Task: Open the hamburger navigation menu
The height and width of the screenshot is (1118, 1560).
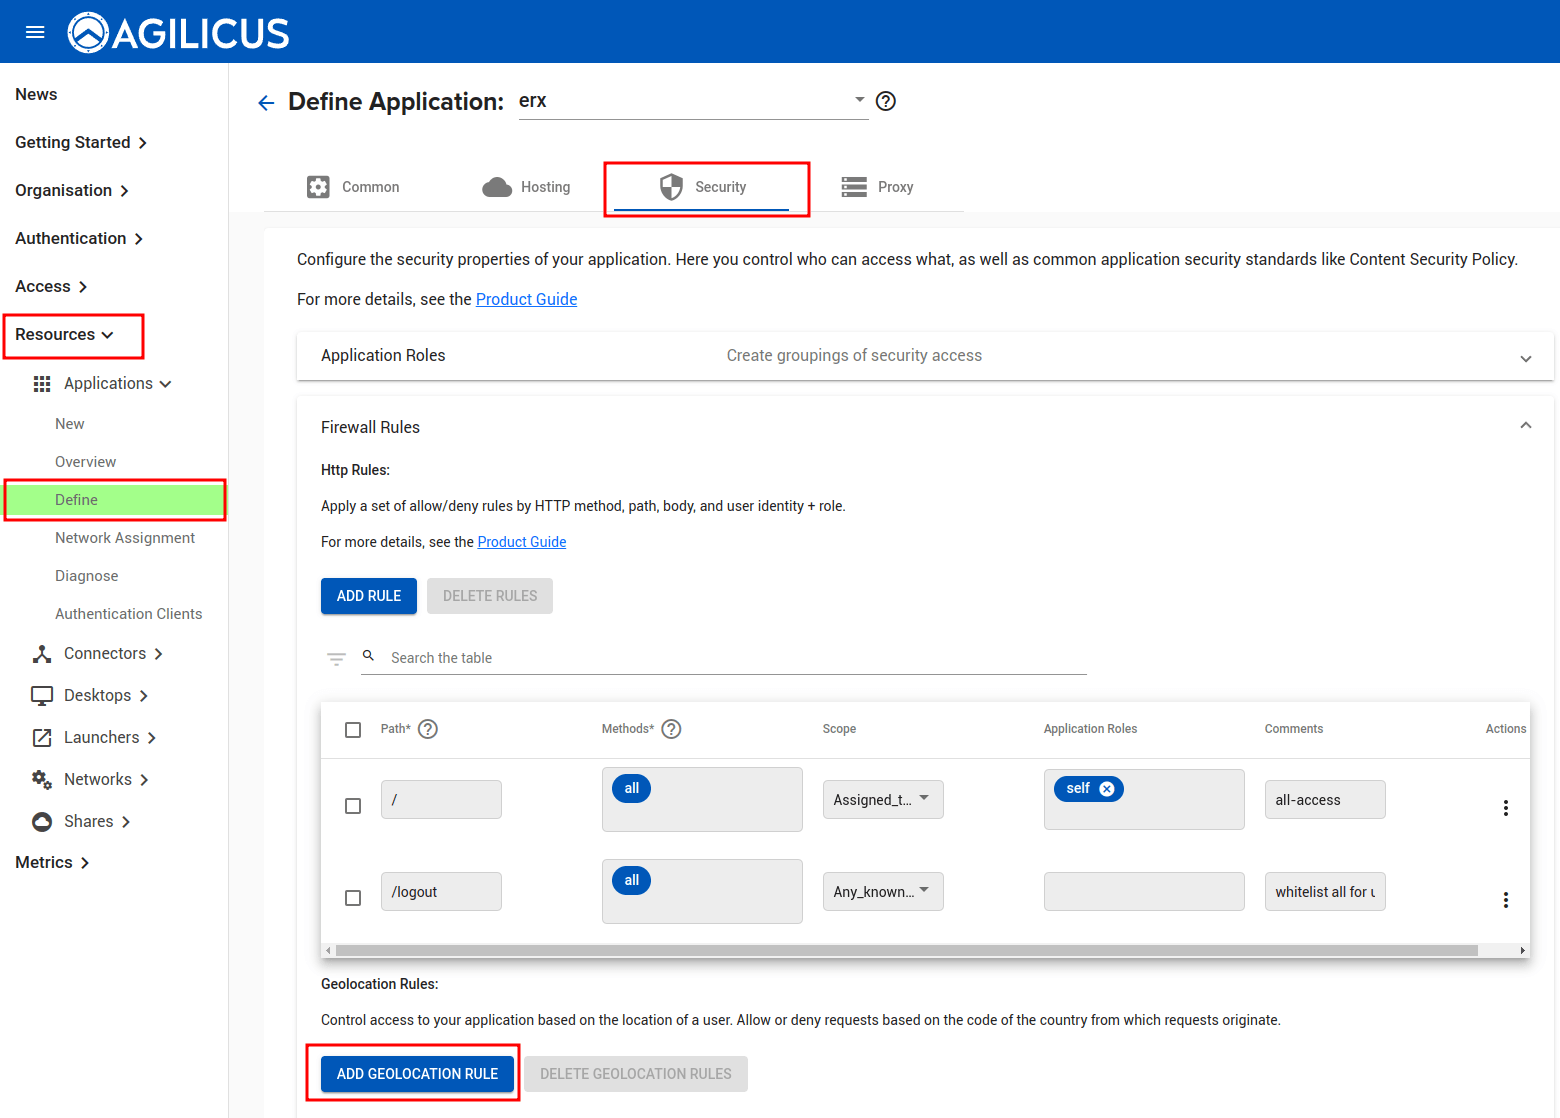Action: [x=35, y=32]
